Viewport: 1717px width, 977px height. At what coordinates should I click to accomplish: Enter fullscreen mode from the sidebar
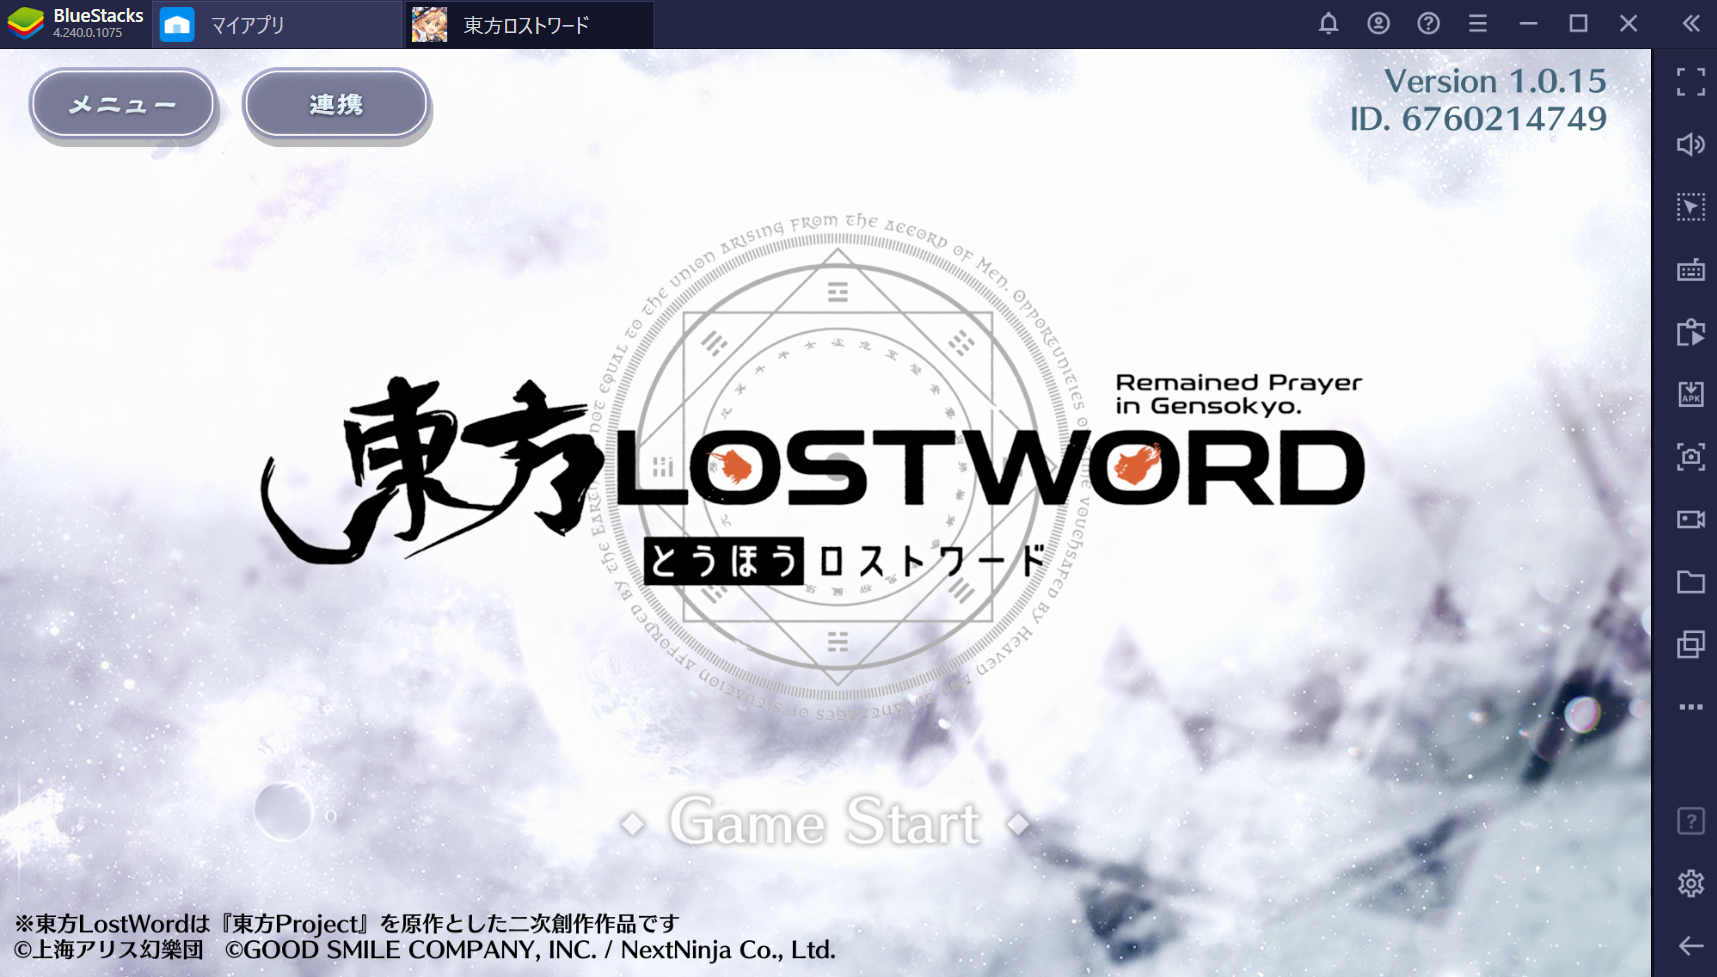[x=1691, y=82]
